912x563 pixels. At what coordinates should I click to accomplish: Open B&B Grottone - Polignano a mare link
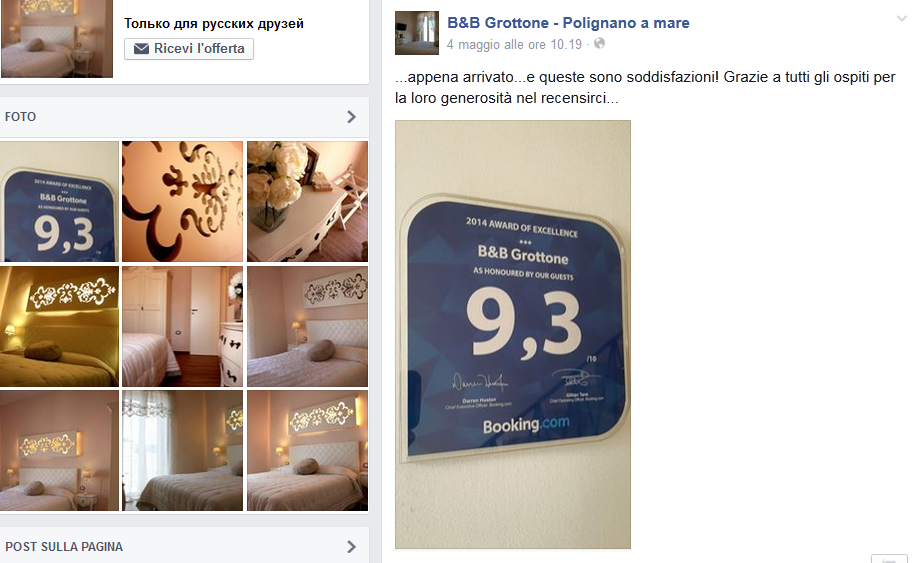click(x=568, y=23)
